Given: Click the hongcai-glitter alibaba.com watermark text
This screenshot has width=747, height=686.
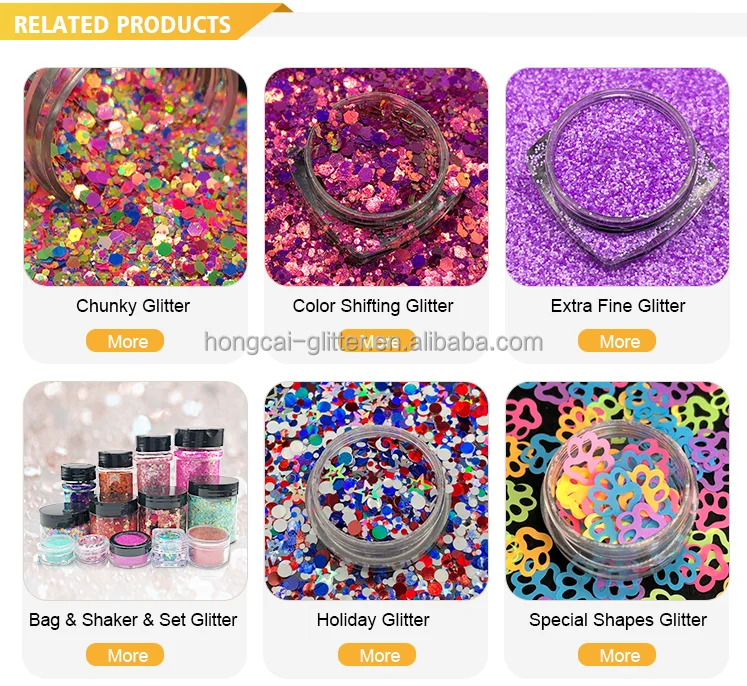Looking at the screenshot, I should click(374, 342).
